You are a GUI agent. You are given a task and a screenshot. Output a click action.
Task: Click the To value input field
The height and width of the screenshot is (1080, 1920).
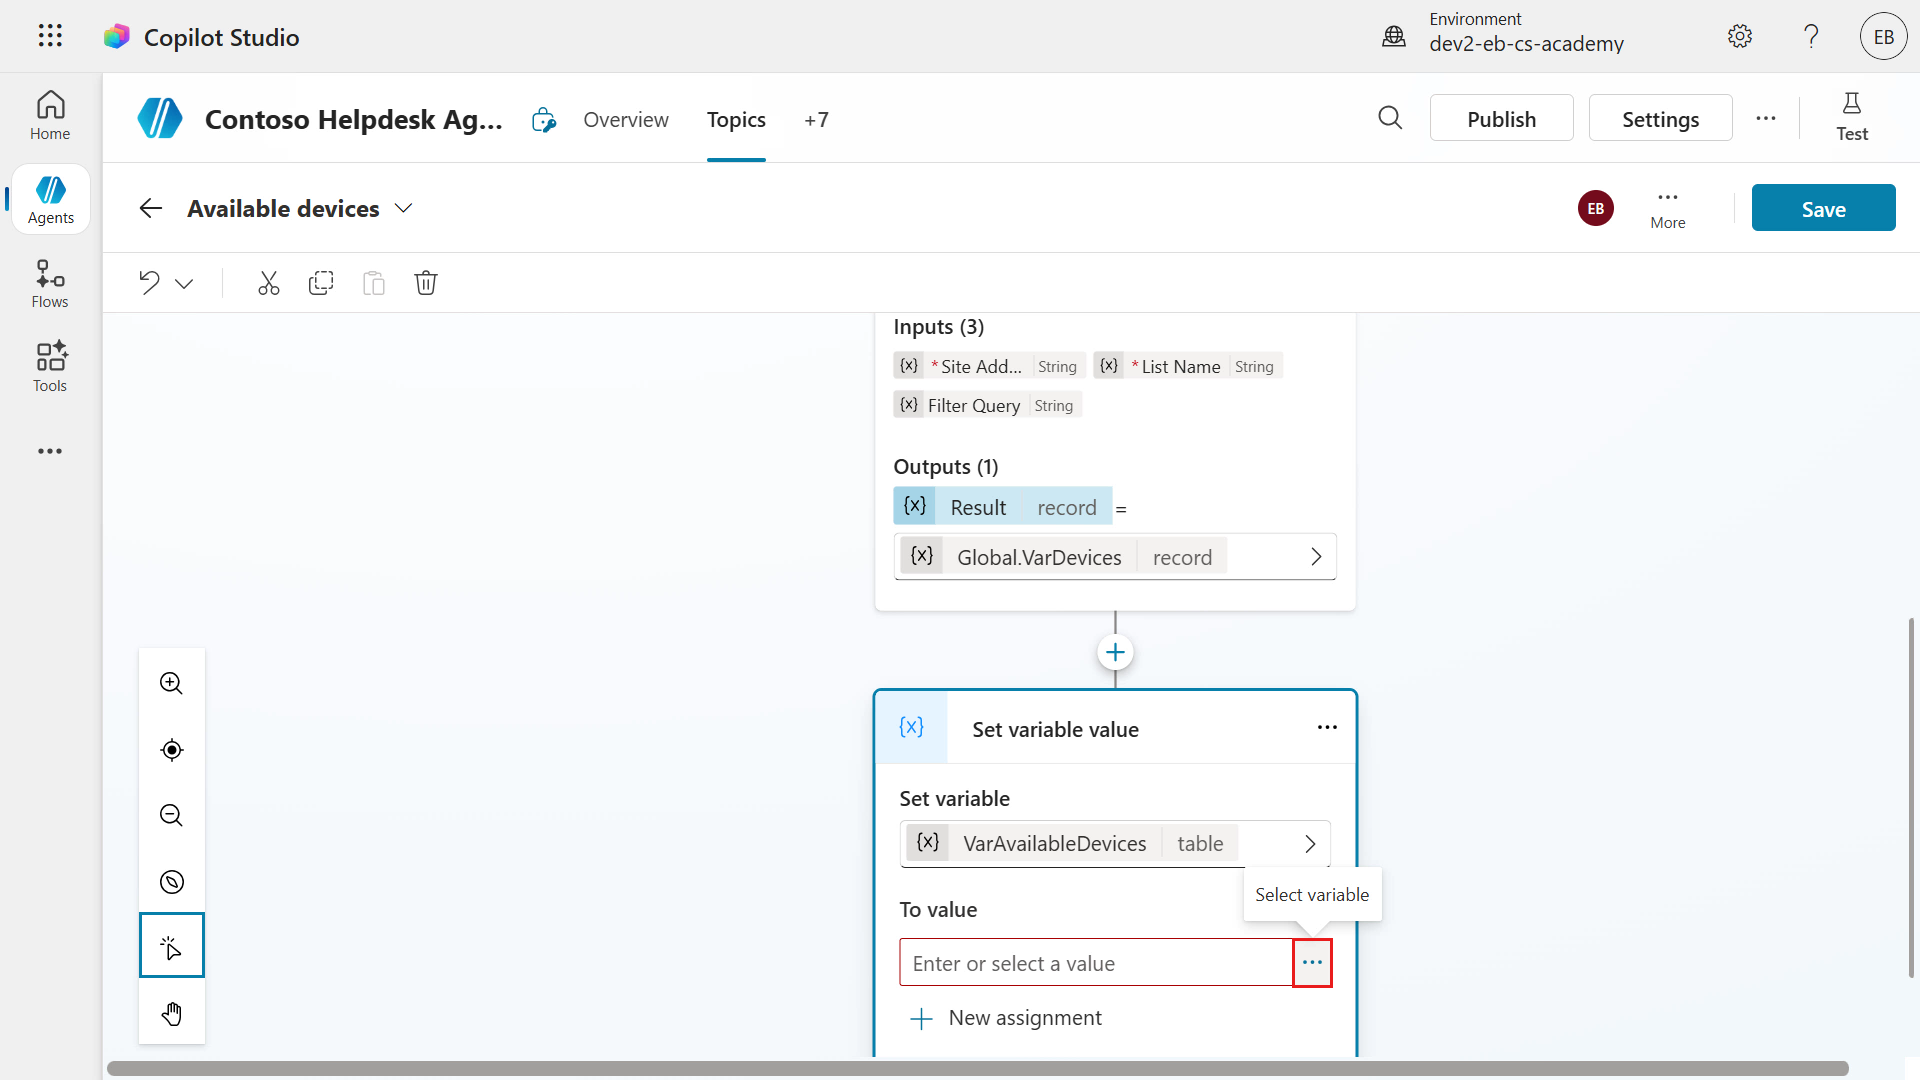[x=1096, y=963]
